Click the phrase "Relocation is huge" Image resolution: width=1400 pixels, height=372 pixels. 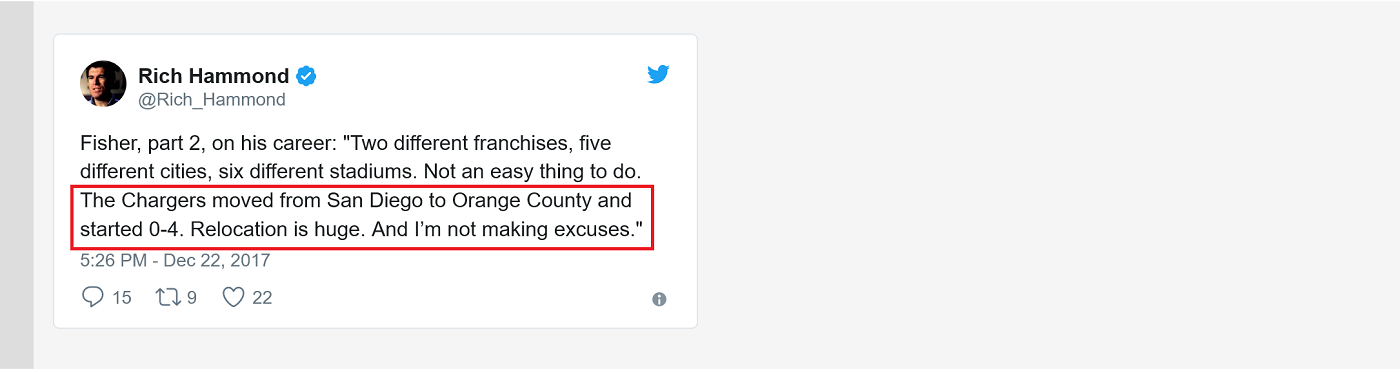(276, 230)
